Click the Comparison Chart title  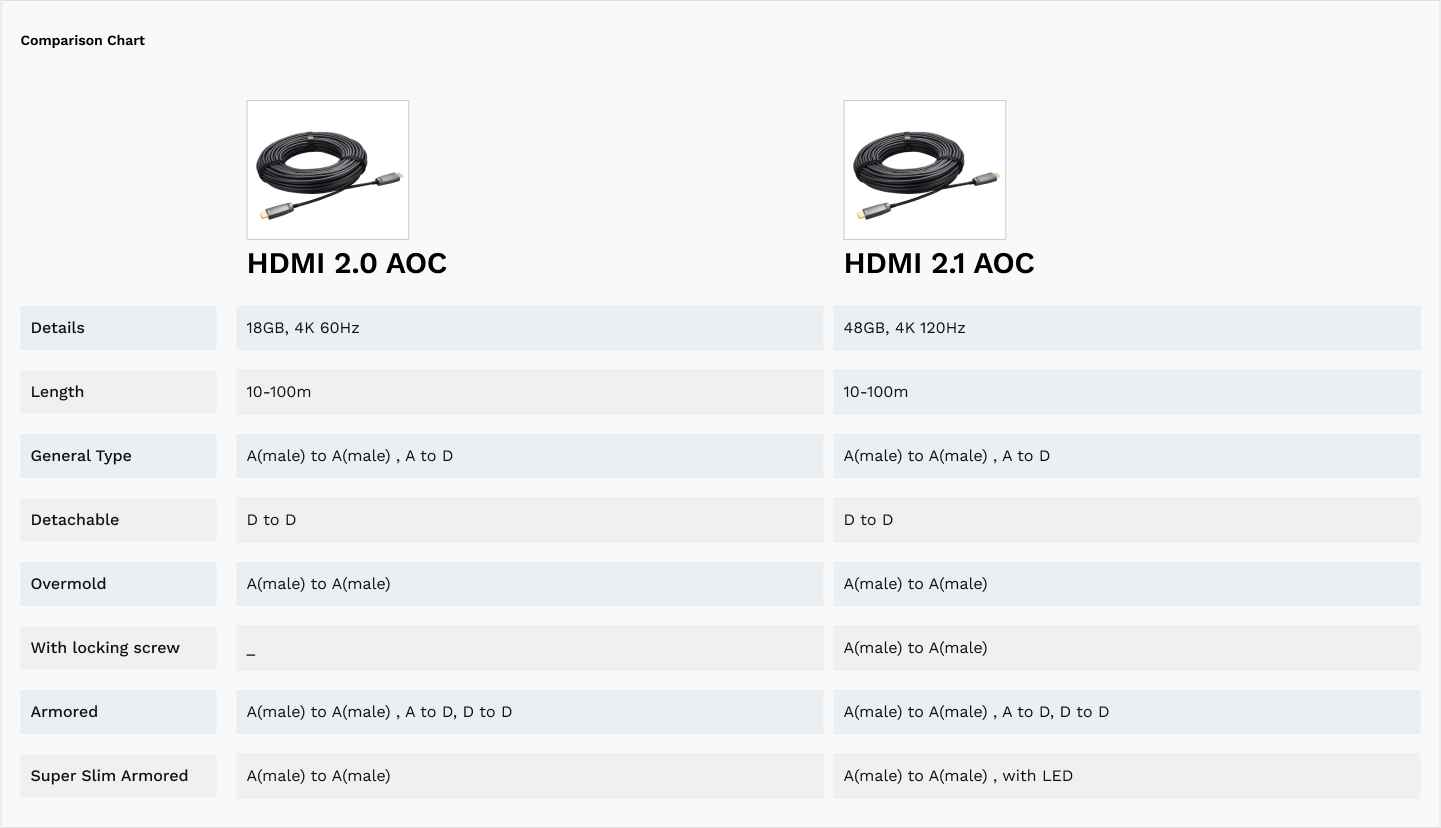click(x=83, y=41)
